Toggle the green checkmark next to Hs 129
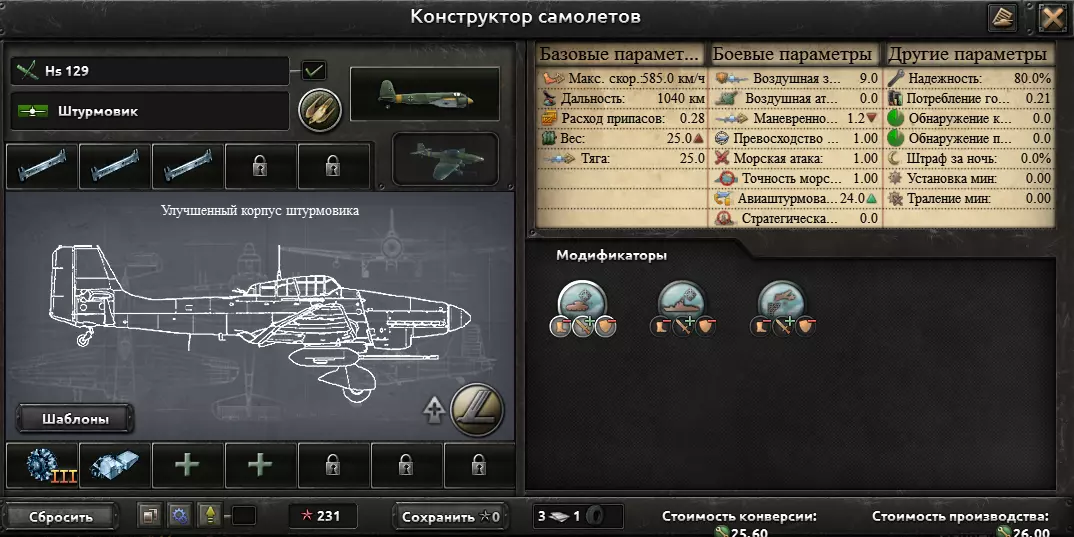This screenshot has width=1074, height=537. coord(314,70)
